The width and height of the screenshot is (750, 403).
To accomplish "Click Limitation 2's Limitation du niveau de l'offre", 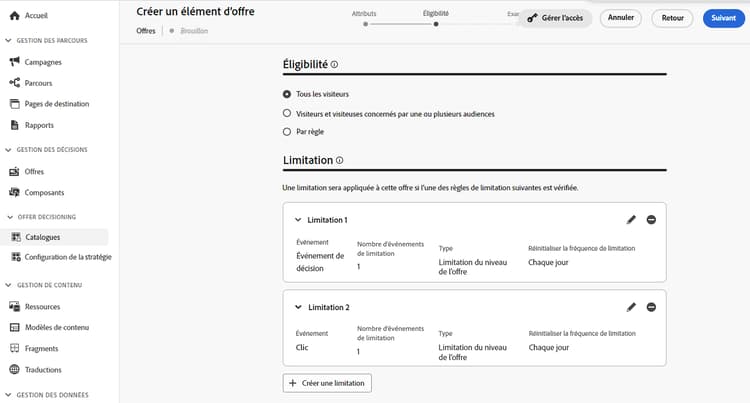I will [x=473, y=352].
